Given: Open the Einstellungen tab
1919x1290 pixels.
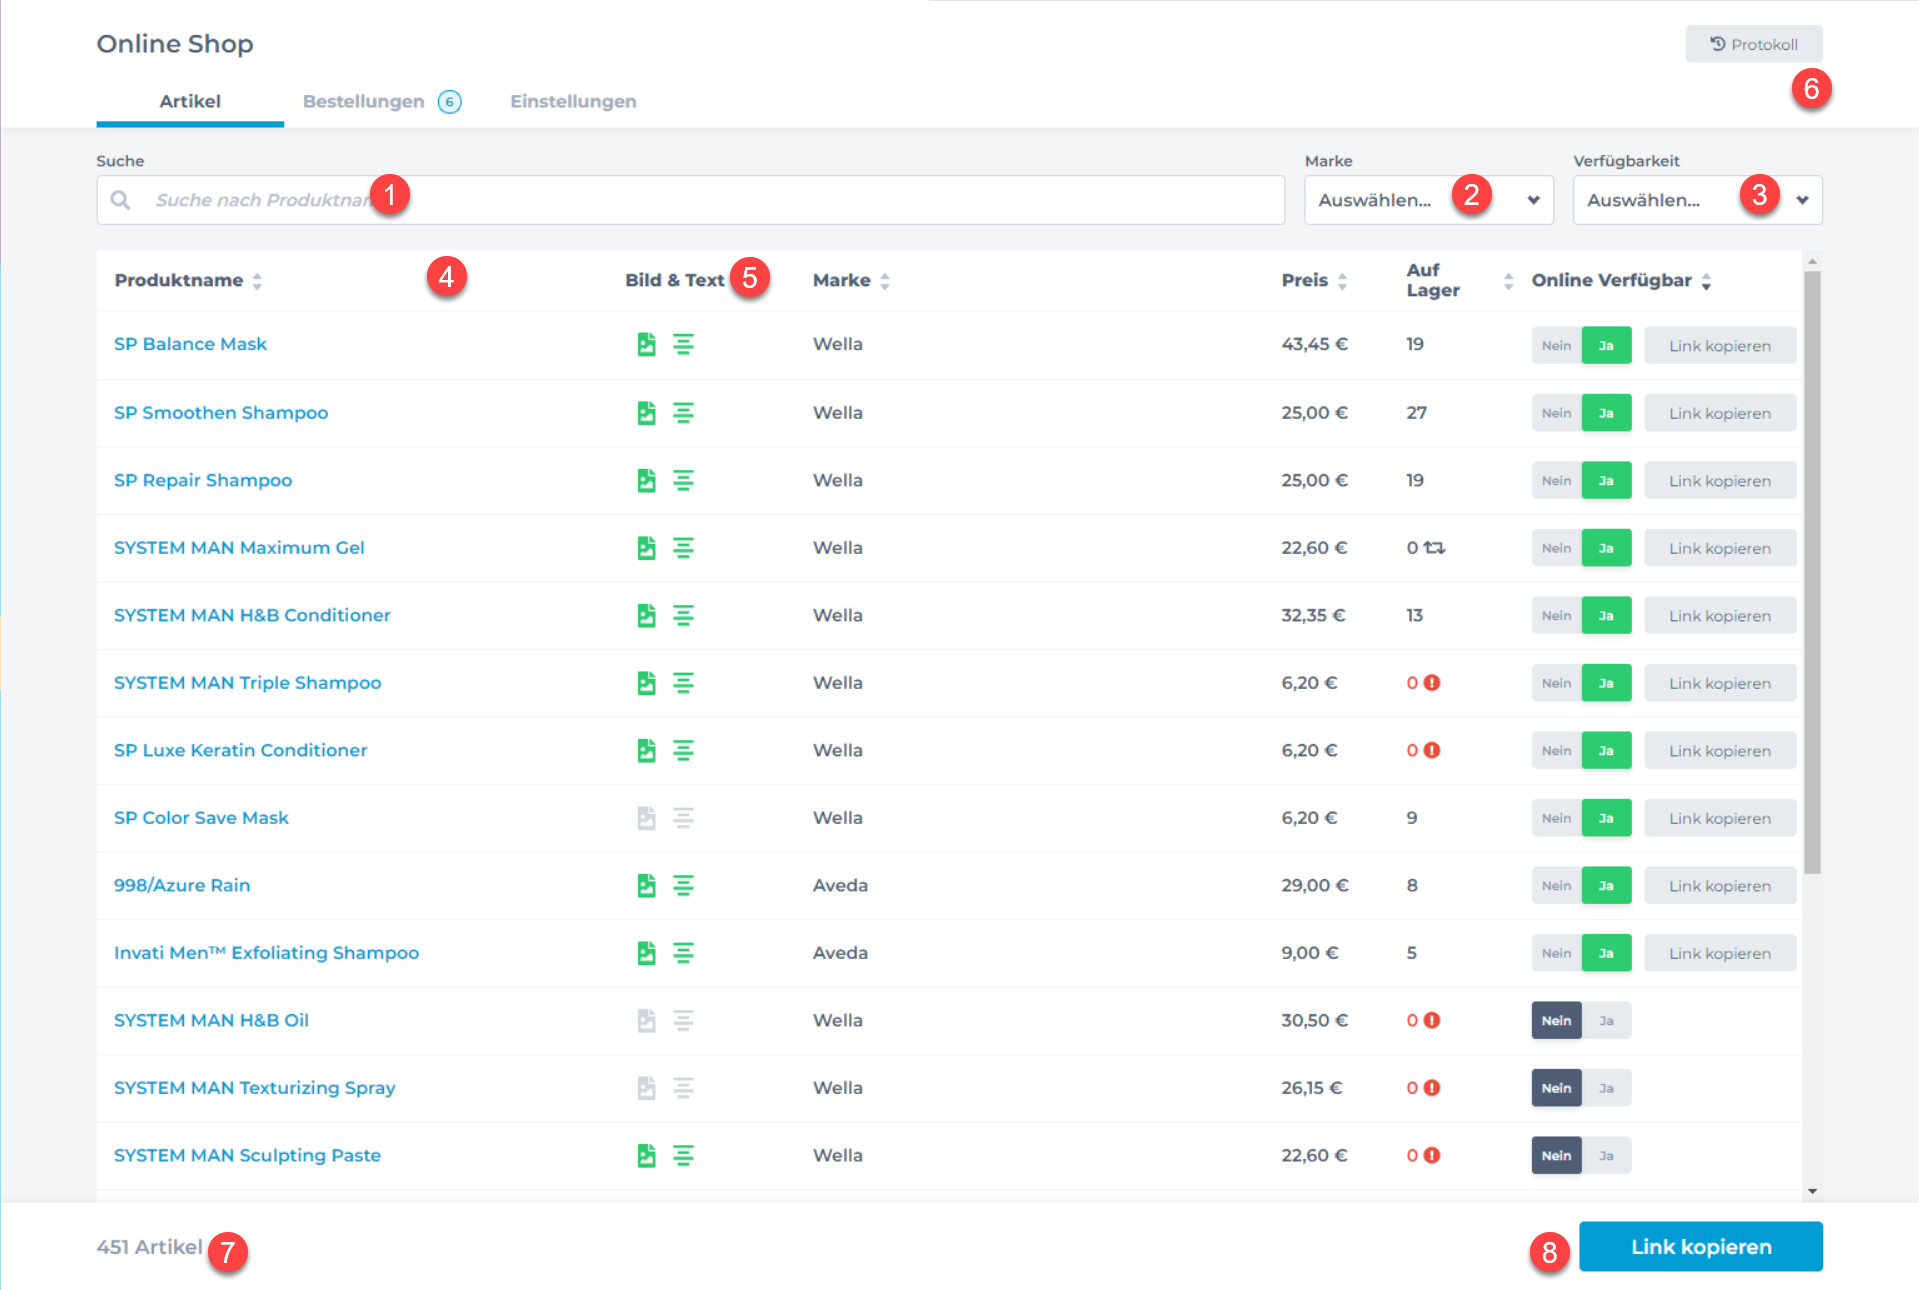Looking at the screenshot, I should 573,101.
